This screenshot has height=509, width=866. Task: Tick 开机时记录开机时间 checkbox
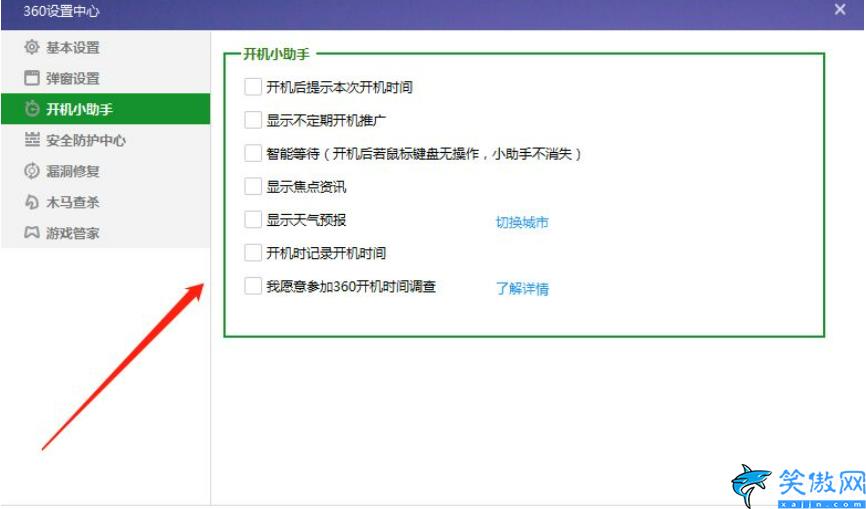(253, 253)
